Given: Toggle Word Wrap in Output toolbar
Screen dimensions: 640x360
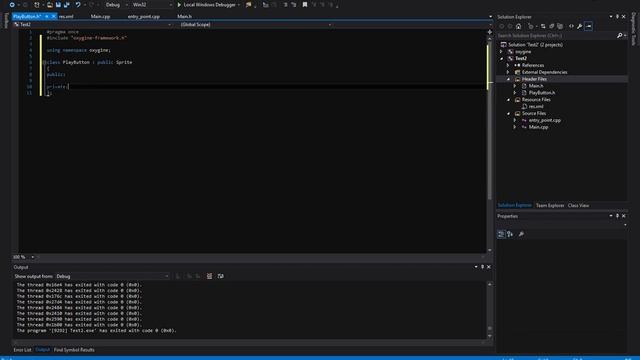Looking at the screenshot, I should coord(220,276).
